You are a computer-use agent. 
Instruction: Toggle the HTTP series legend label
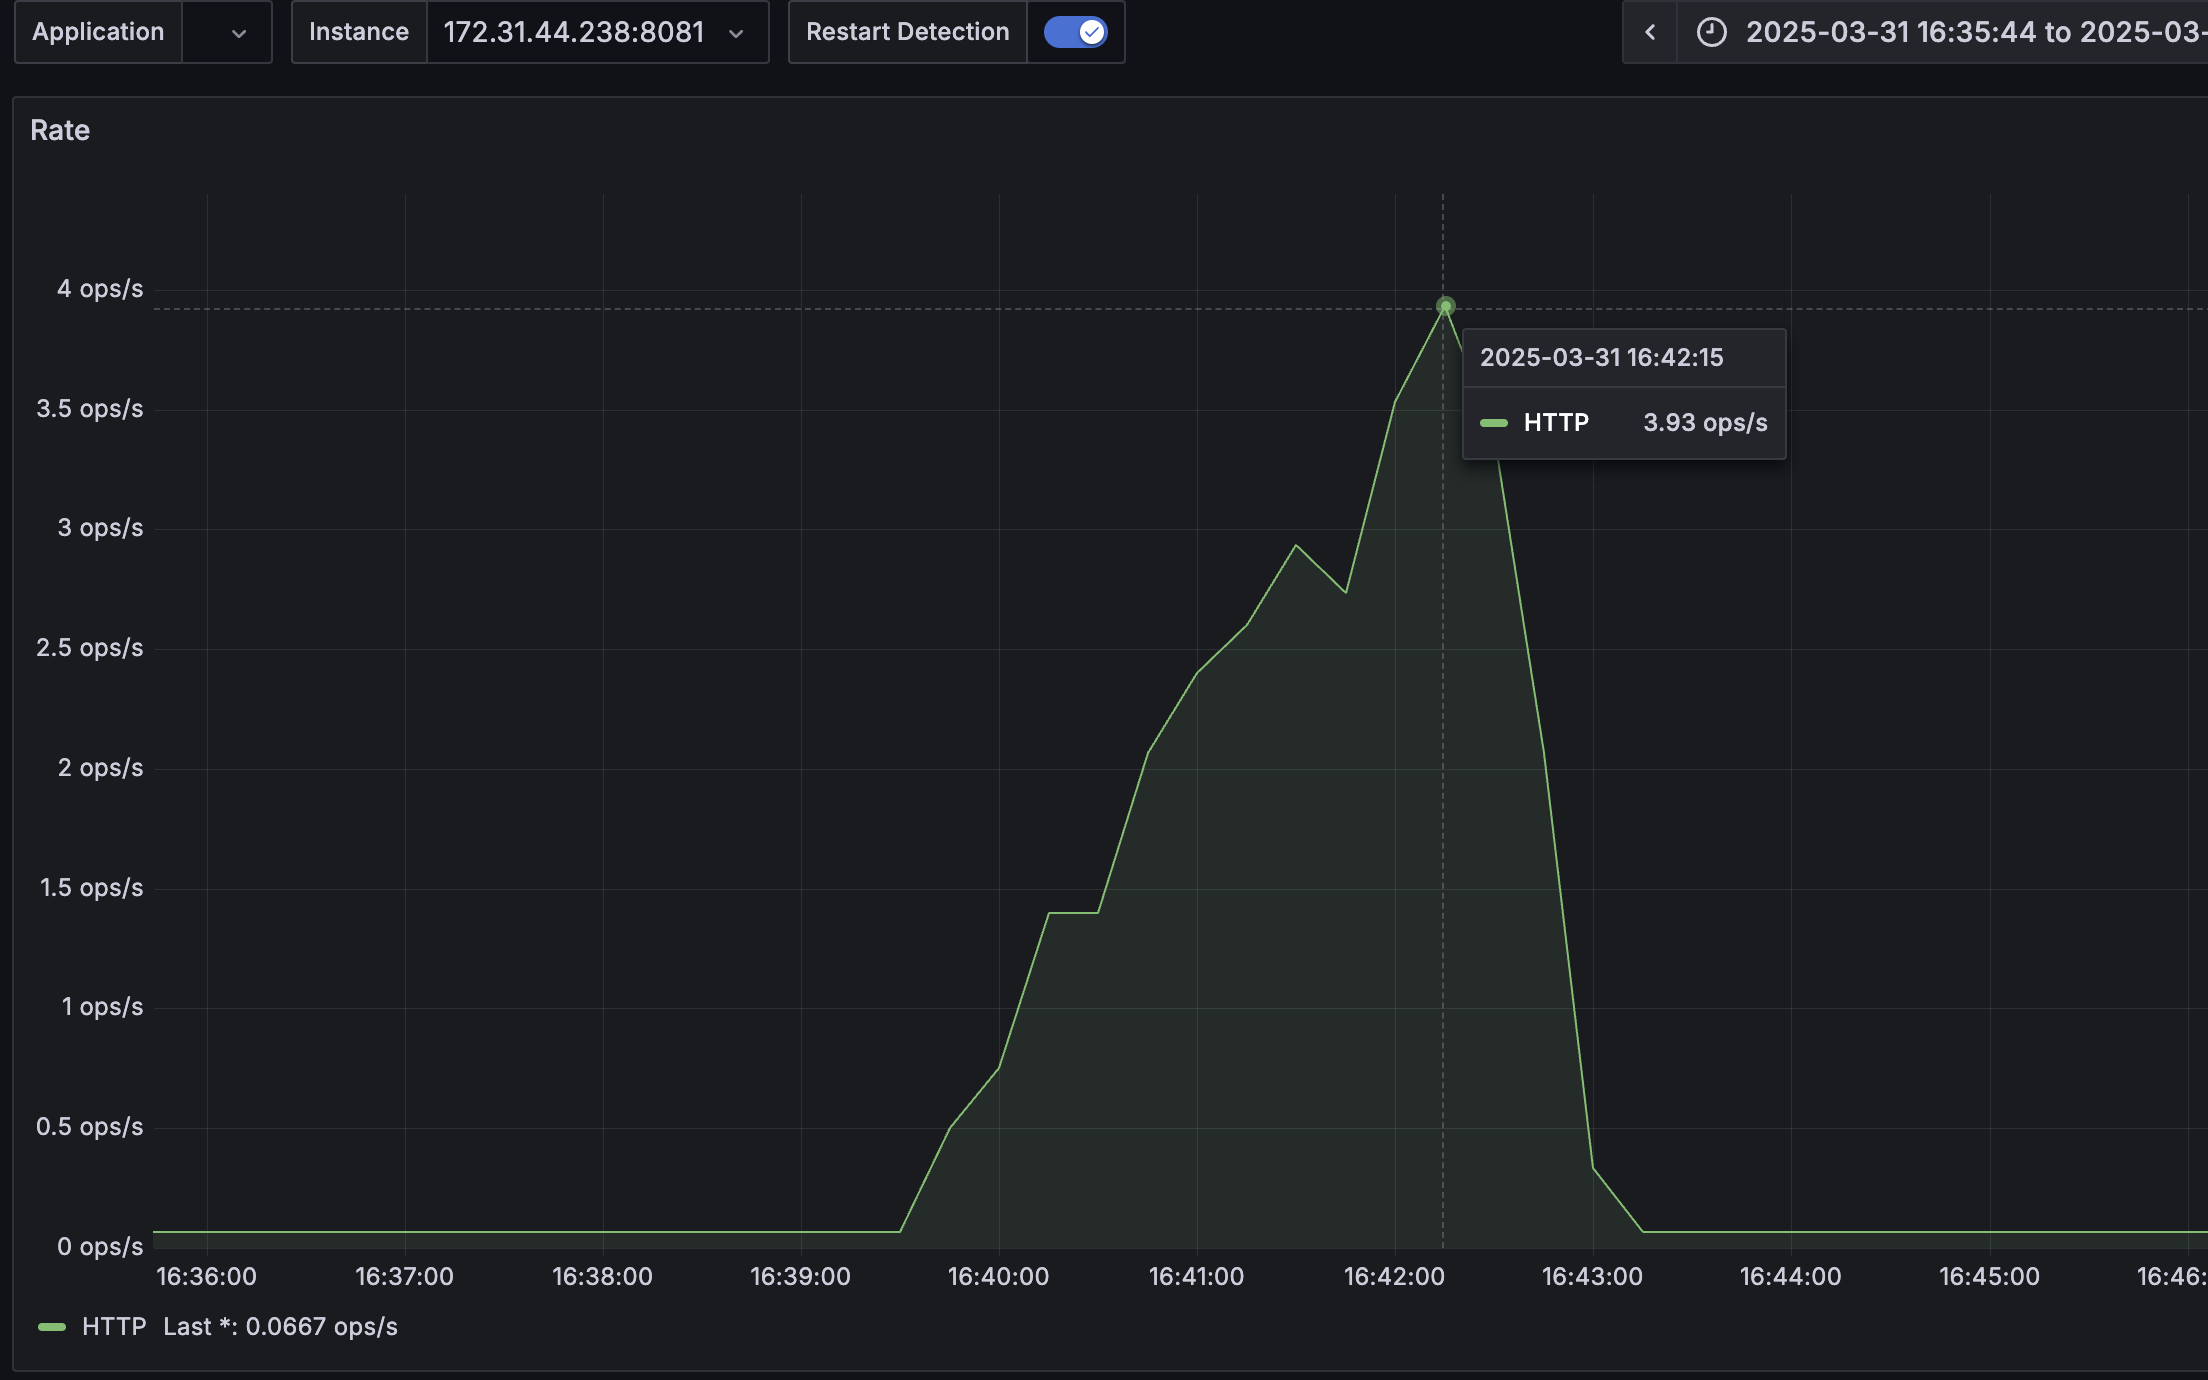coord(114,1327)
